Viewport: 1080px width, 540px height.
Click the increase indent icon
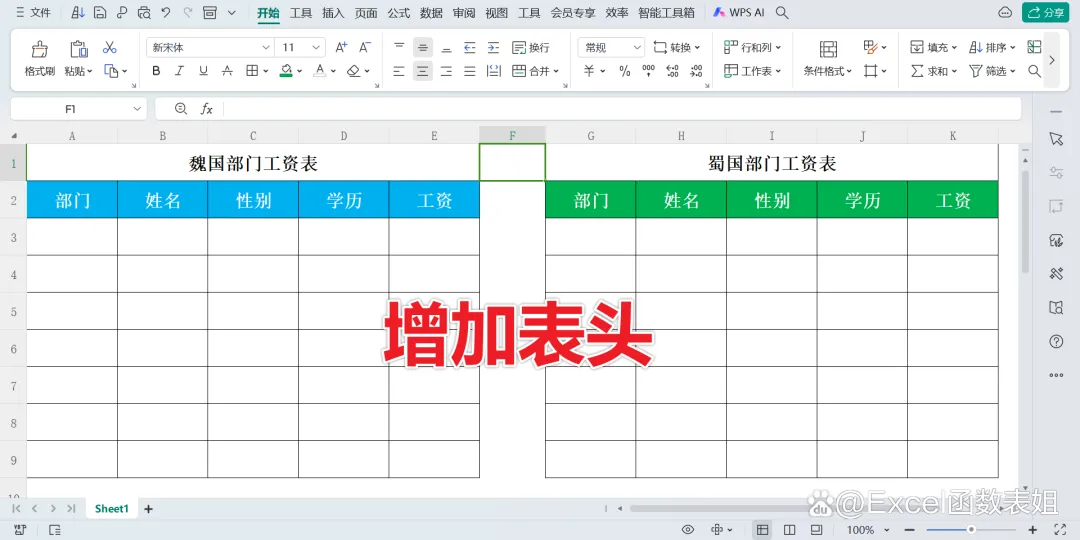[493, 48]
